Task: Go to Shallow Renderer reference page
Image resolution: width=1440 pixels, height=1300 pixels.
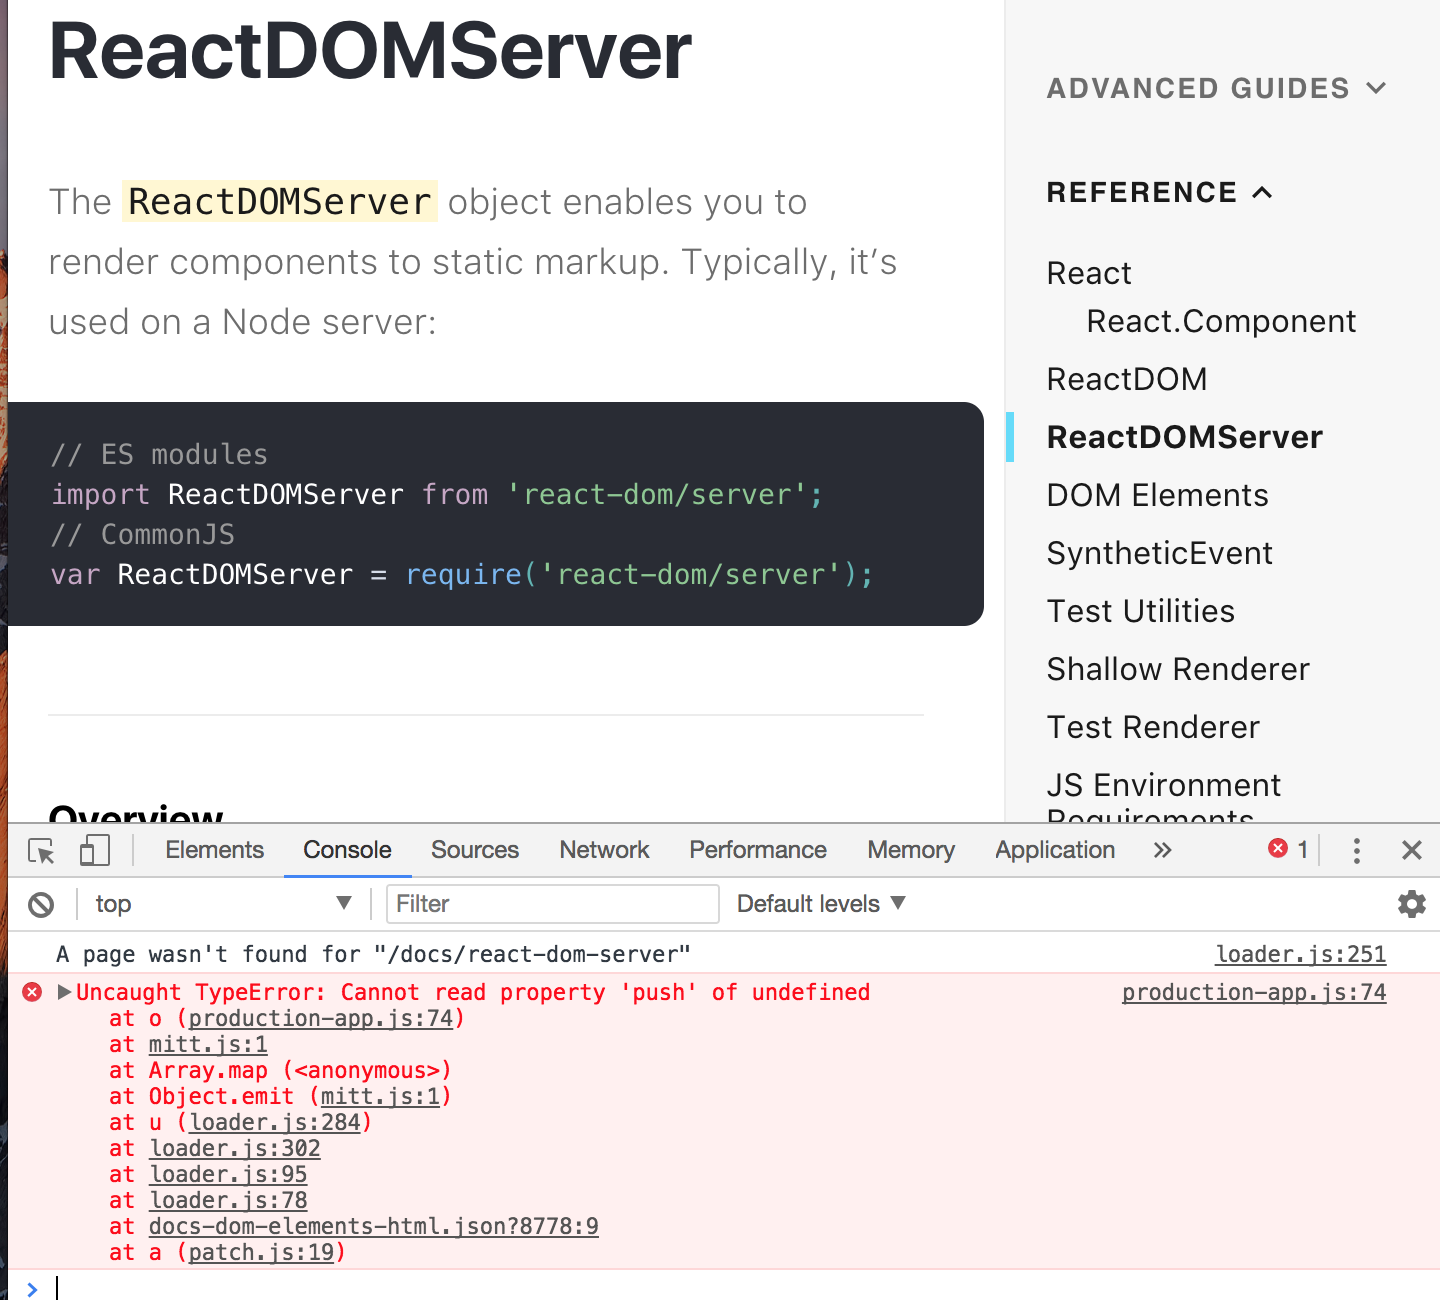Action: pos(1178,669)
